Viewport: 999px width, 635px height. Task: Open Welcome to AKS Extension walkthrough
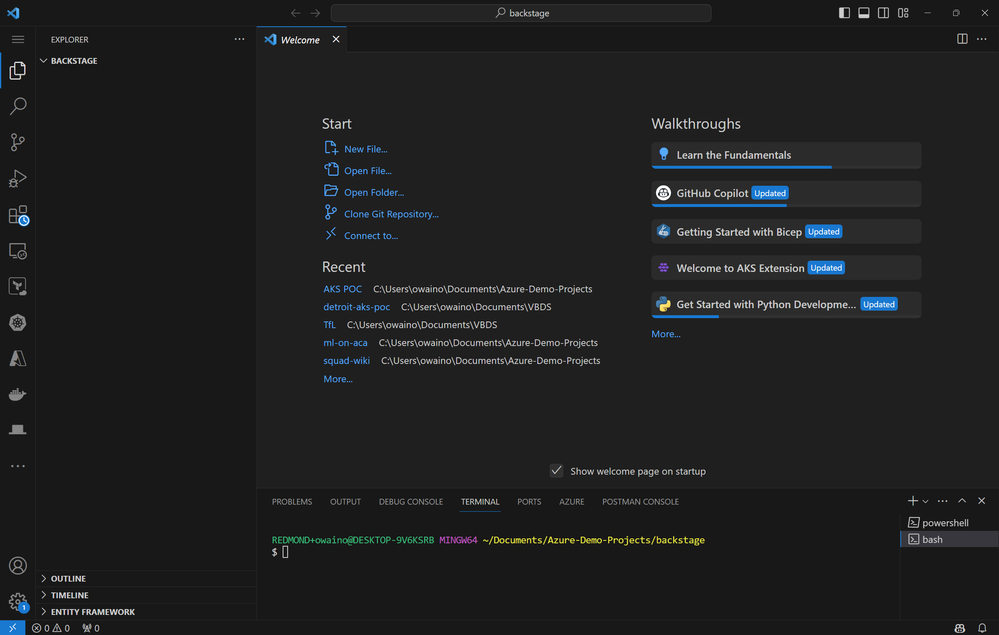[786, 268]
